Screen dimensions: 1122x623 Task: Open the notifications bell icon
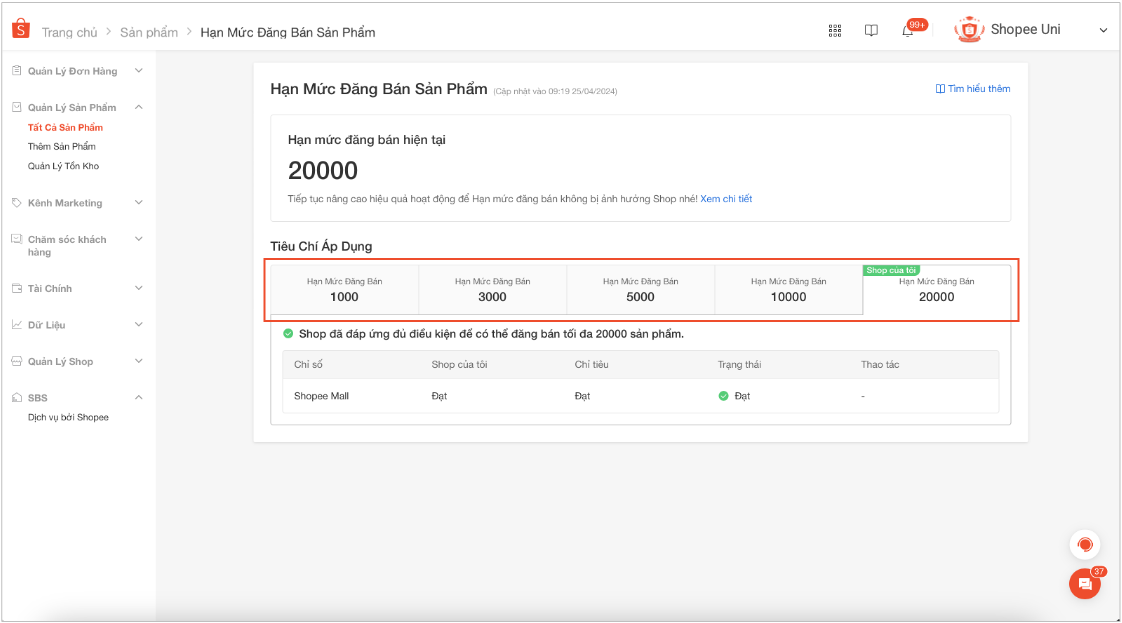908,31
